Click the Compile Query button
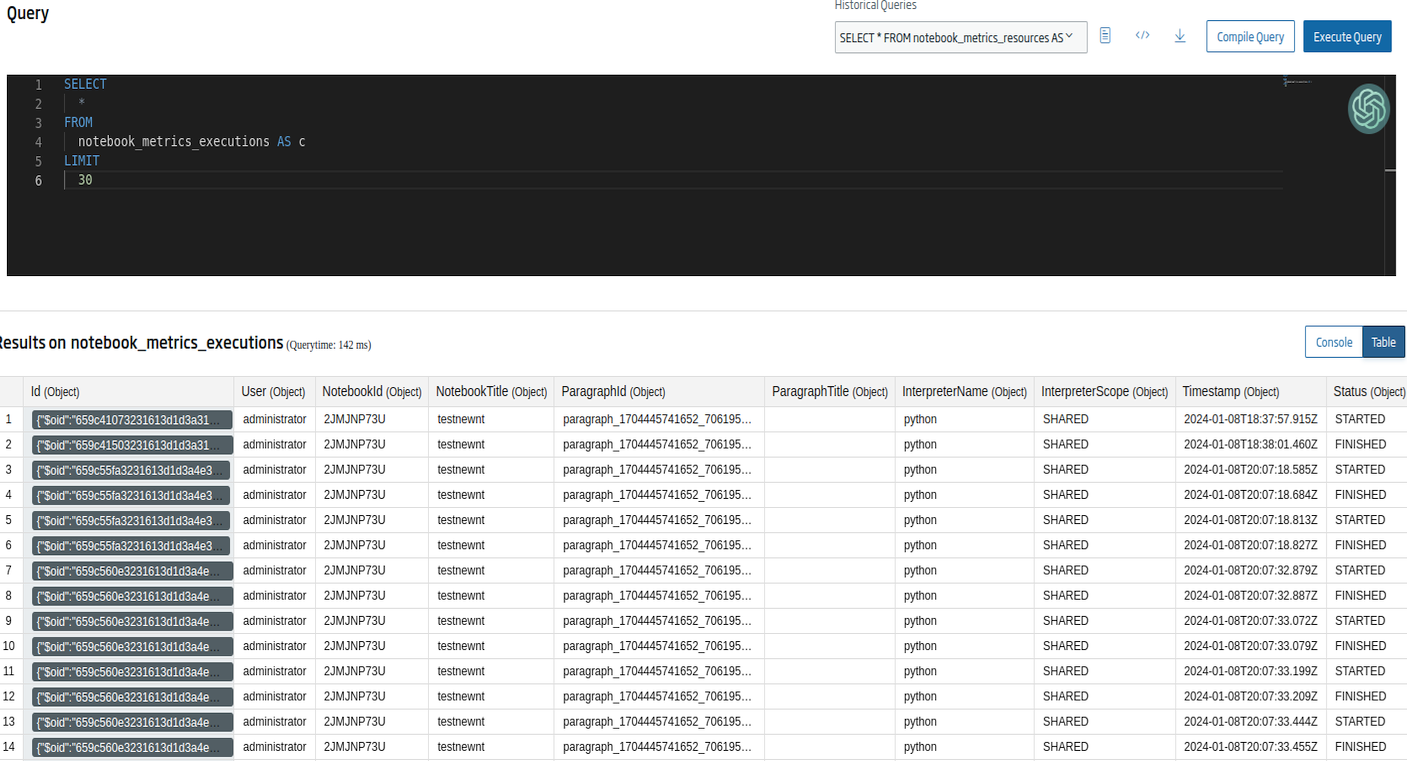The image size is (1407, 761). tap(1249, 35)
